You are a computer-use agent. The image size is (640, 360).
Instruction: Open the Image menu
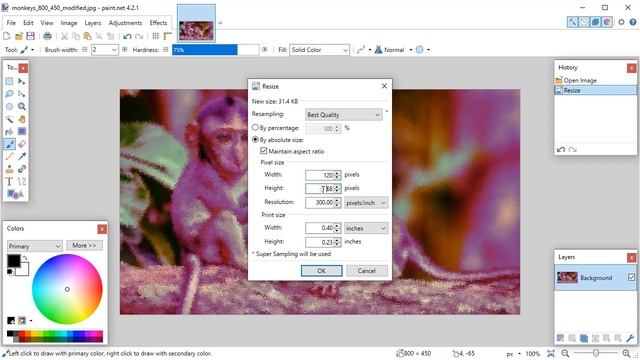[x=69, y=23]
